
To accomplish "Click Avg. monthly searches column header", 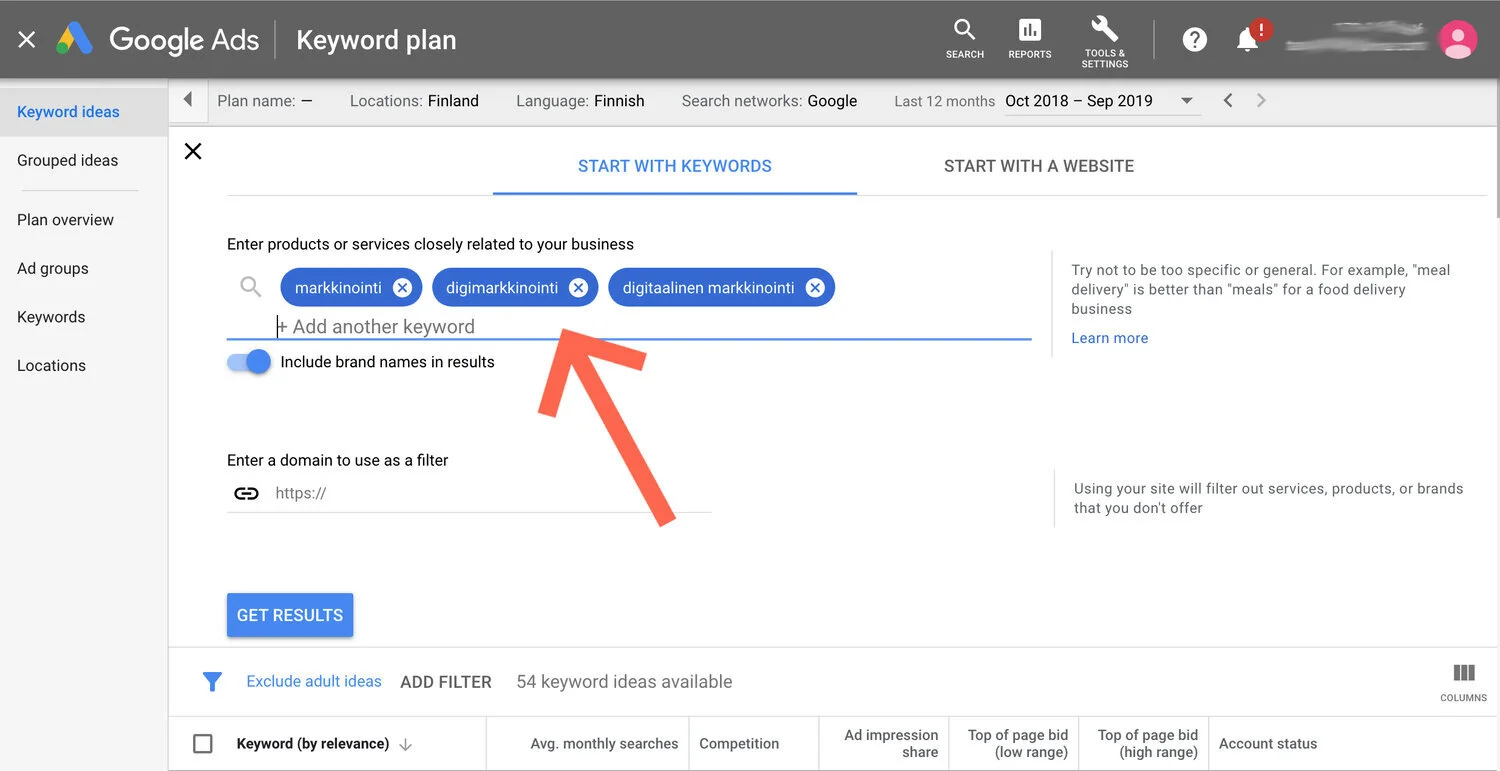I will [x=604, y=744].
